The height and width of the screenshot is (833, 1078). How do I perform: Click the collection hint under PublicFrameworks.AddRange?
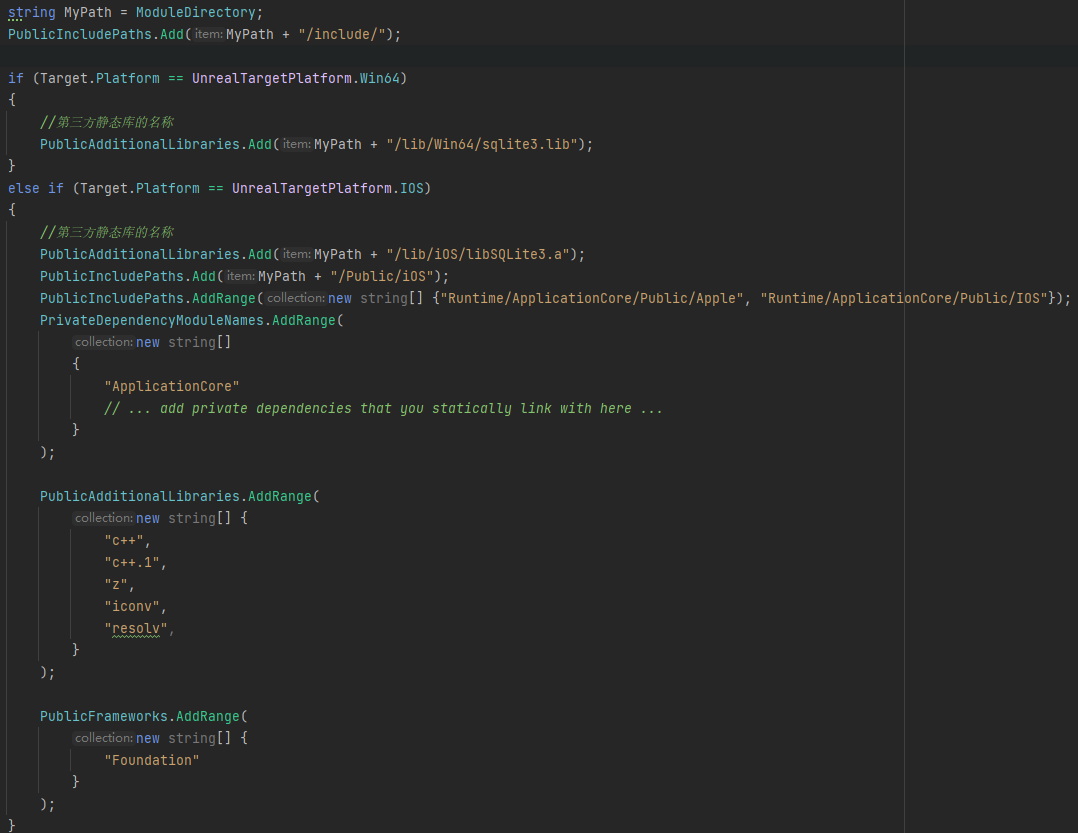103,738
